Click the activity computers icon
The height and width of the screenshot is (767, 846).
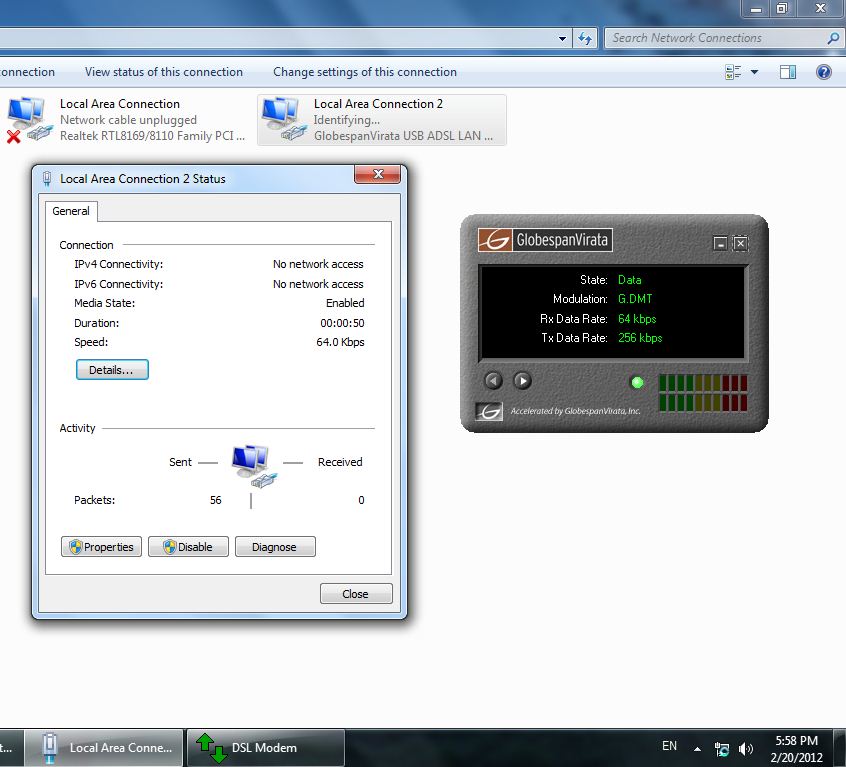255,466
